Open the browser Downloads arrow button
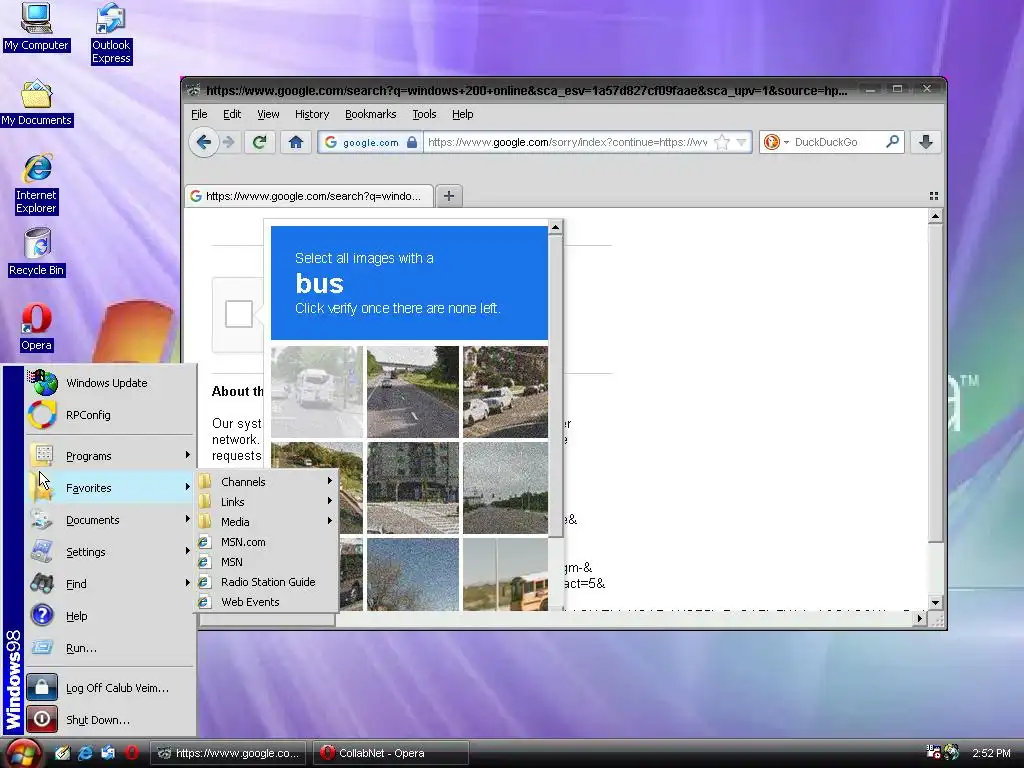Image resolution: width=1024 pixels, height=768 pixels. click(x=925, y=142)
